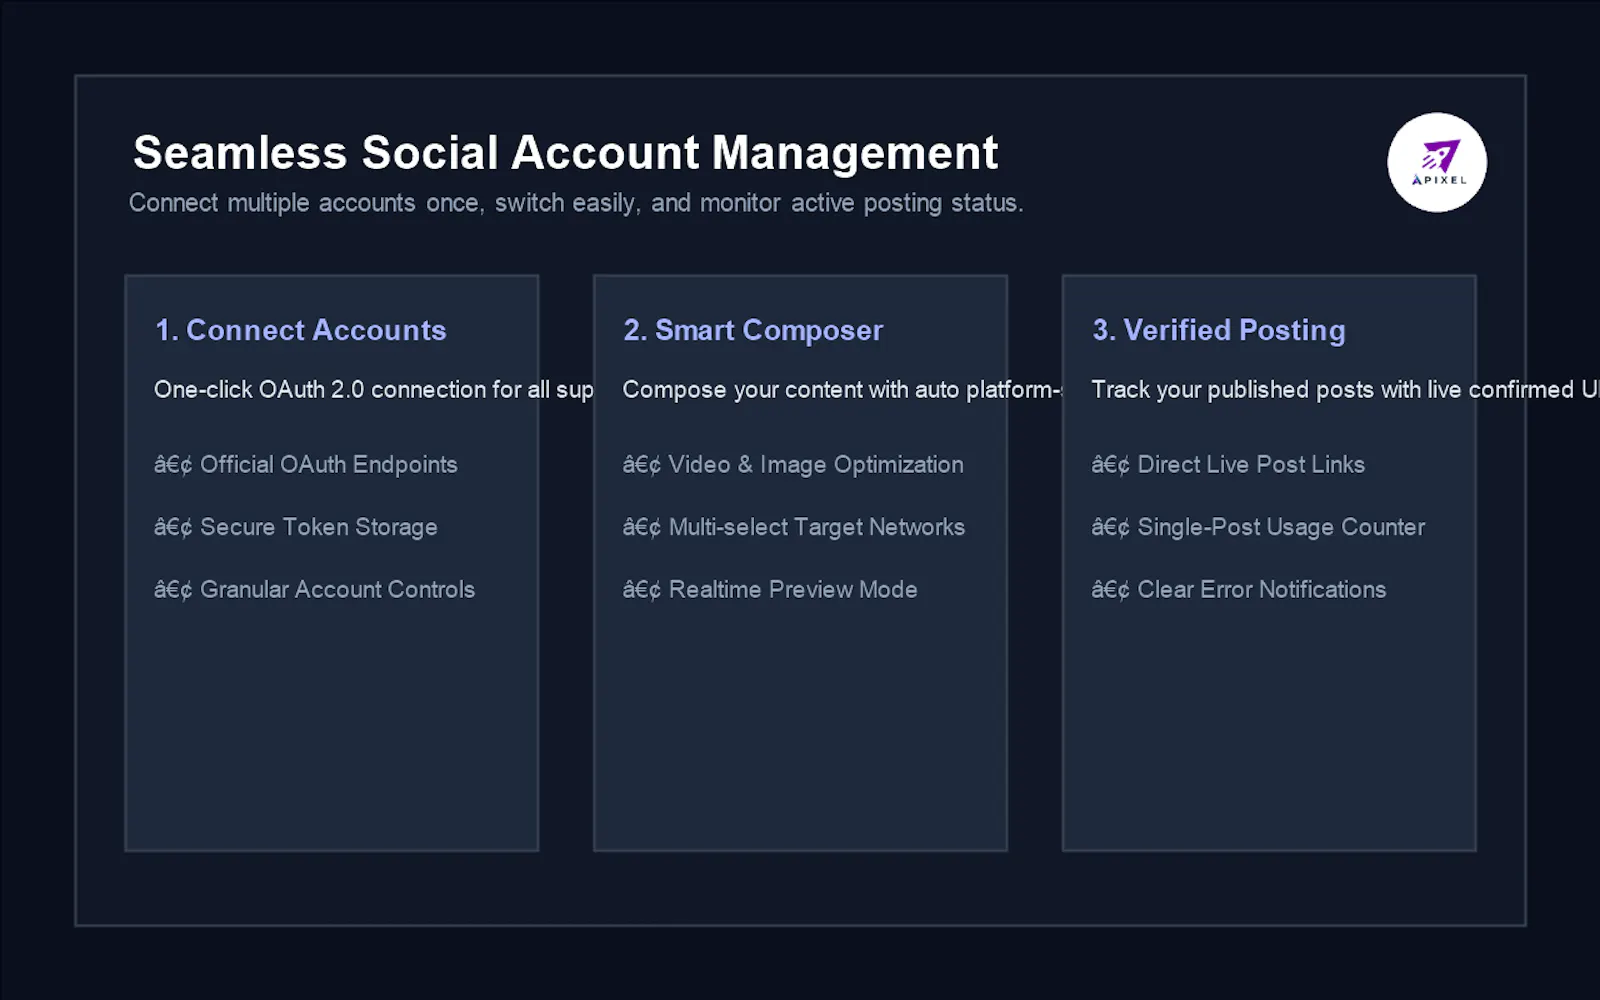Viewport: 1600px width, 1000px height.
Task: Click the "Seamless Social Account Management" title
Action: pos(565,153)
